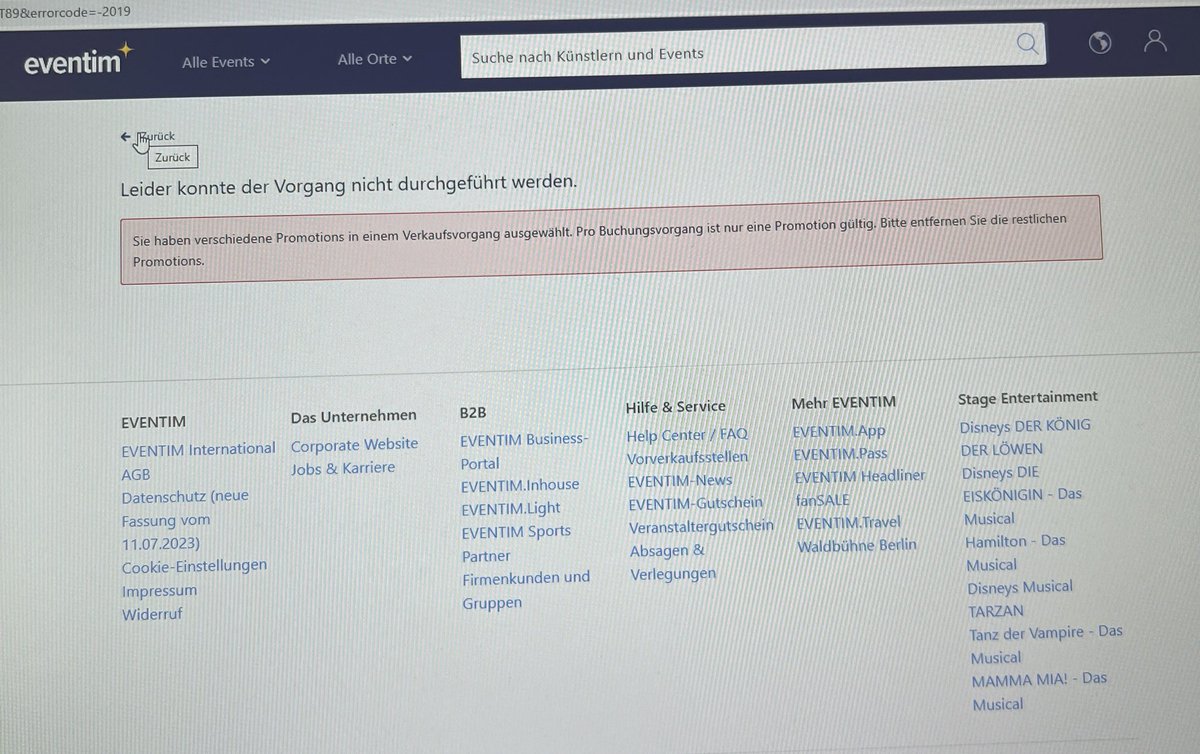Expand the Alle Orte dropdown
This screenshot has height=754, width=1200.
[375, 59]
